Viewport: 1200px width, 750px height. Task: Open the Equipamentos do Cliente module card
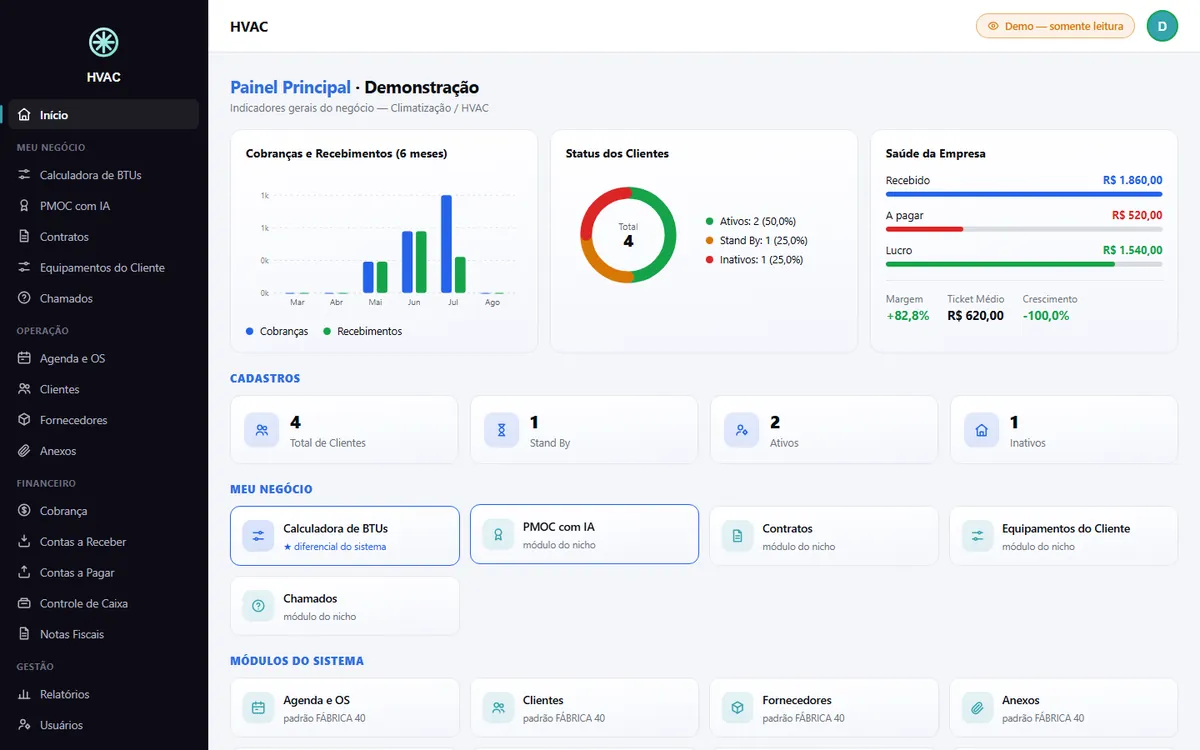pyautogui.click(x=1063, y=536)
